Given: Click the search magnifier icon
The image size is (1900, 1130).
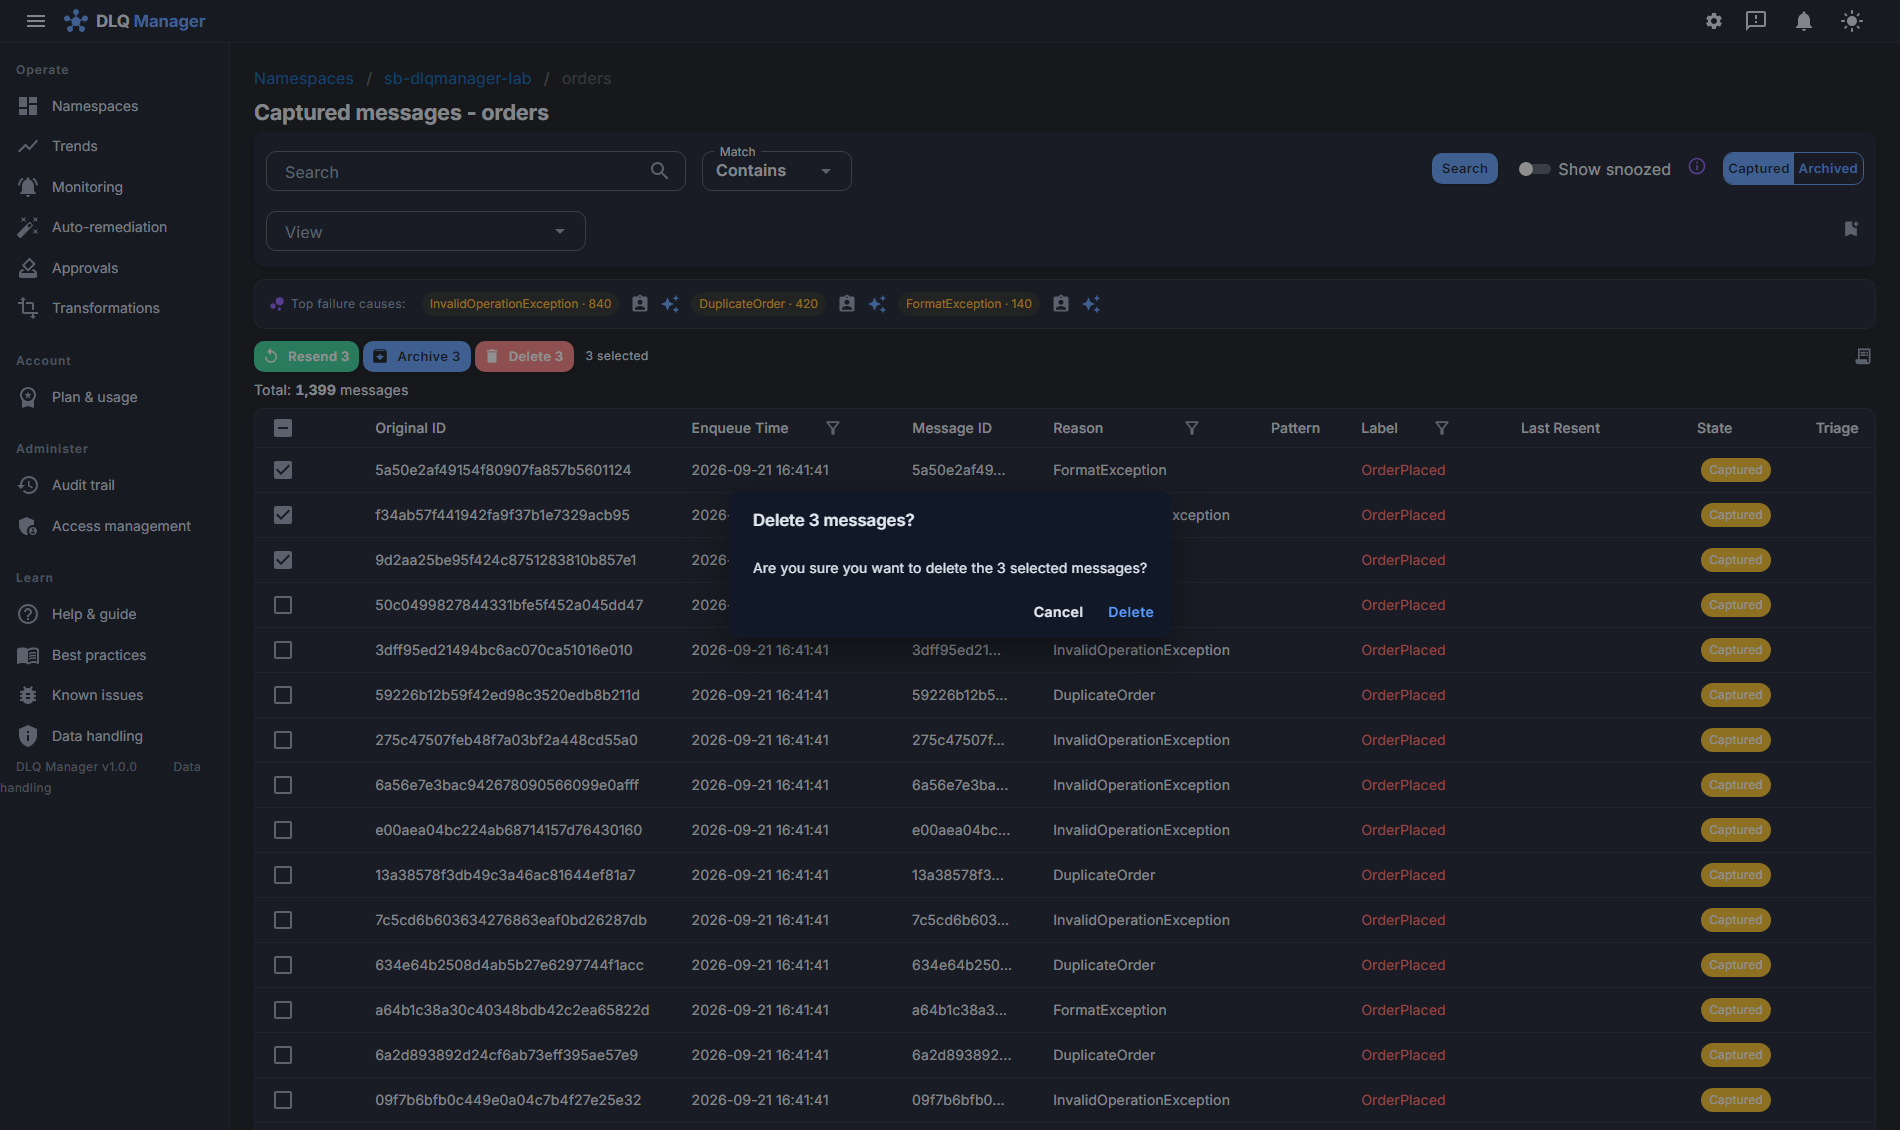Looking at the screenshot, I should 659,171.
